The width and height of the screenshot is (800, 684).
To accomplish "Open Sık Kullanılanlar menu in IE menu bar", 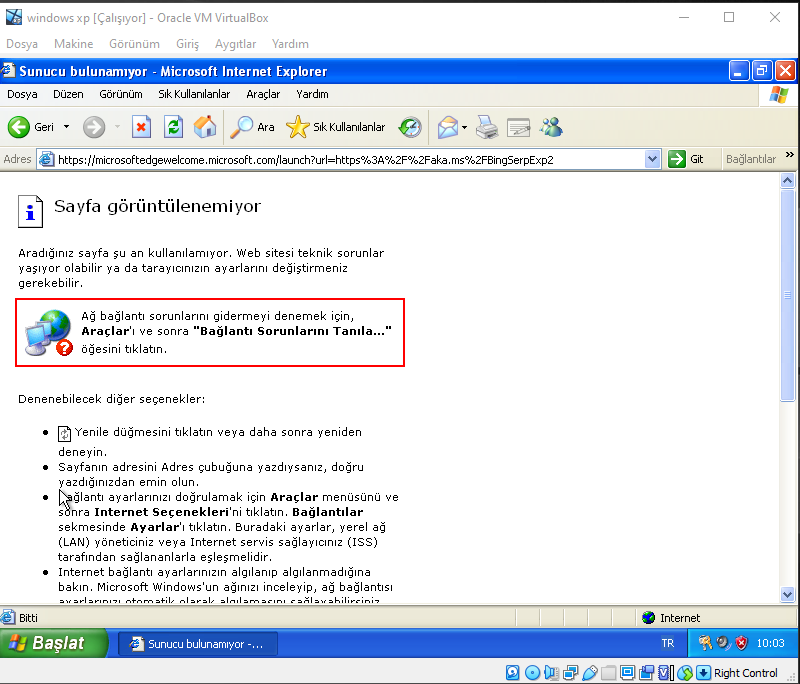I will pyautogui.click(x=194, y=94).
